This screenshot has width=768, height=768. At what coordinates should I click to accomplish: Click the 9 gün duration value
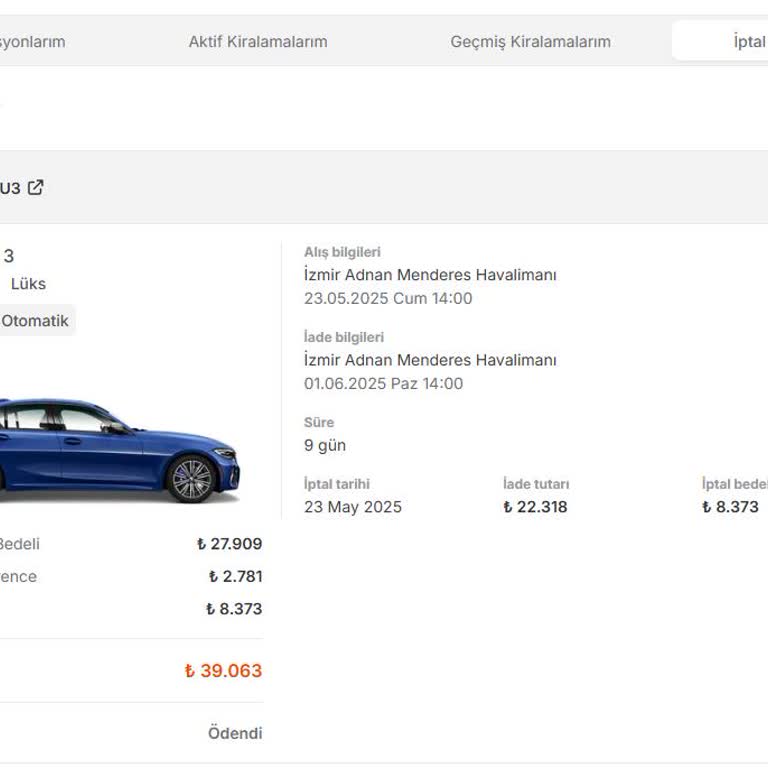pyautogui.click(x=325, y=445)
